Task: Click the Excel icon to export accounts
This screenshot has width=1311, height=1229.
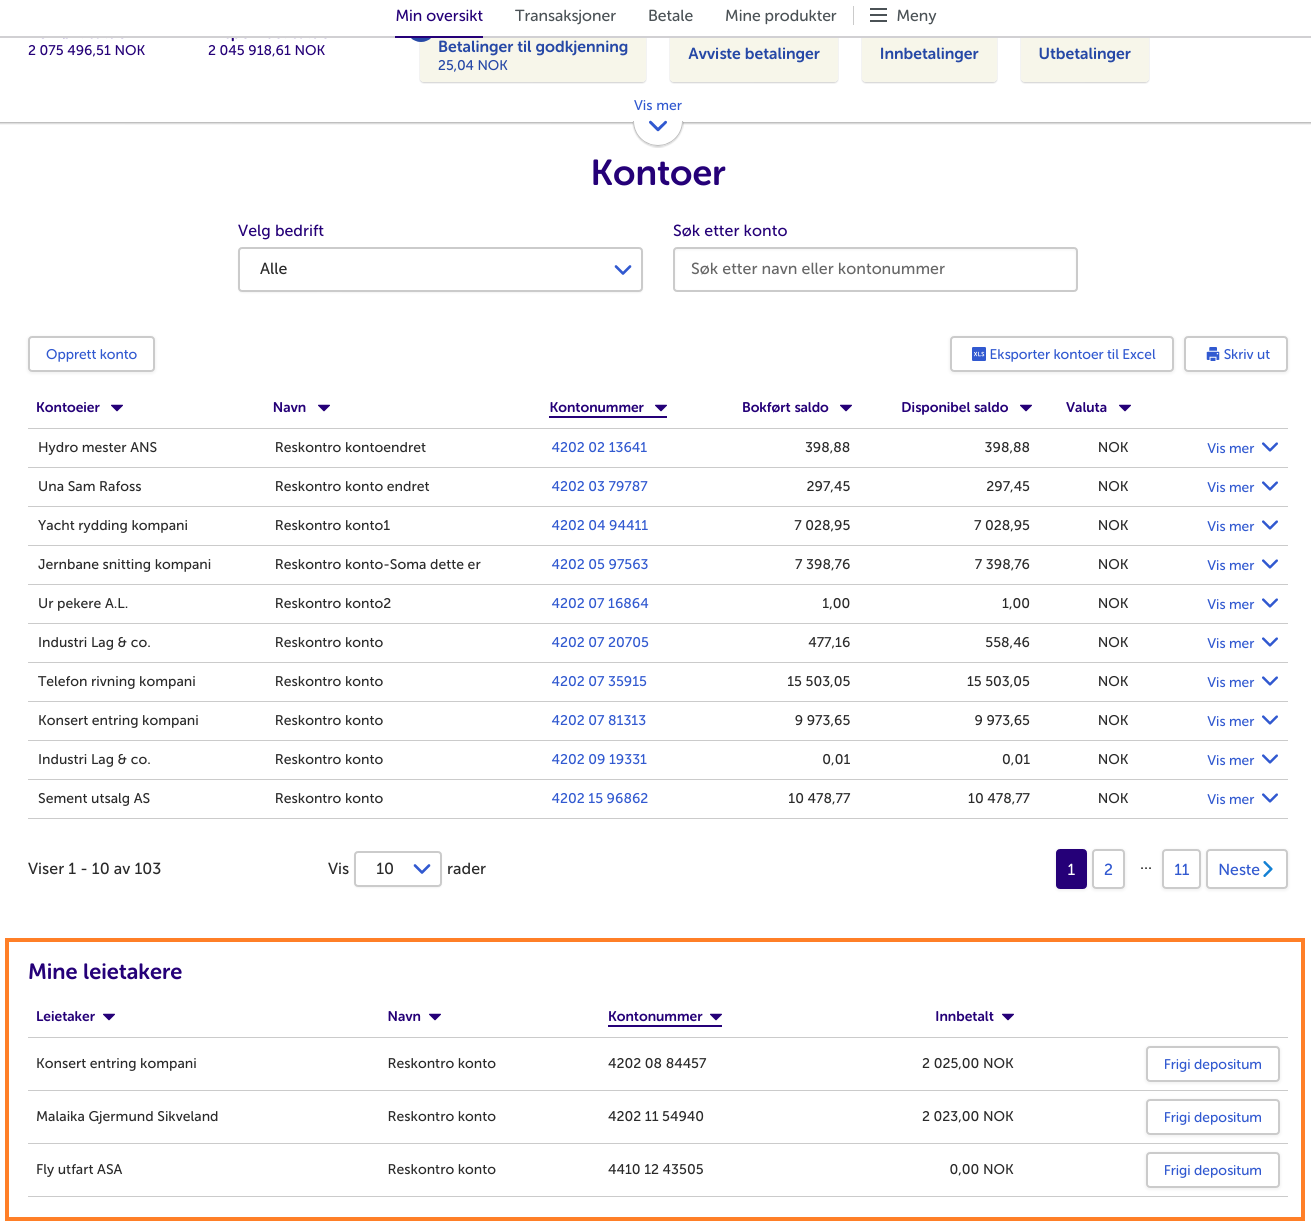Action: (979, 354)
